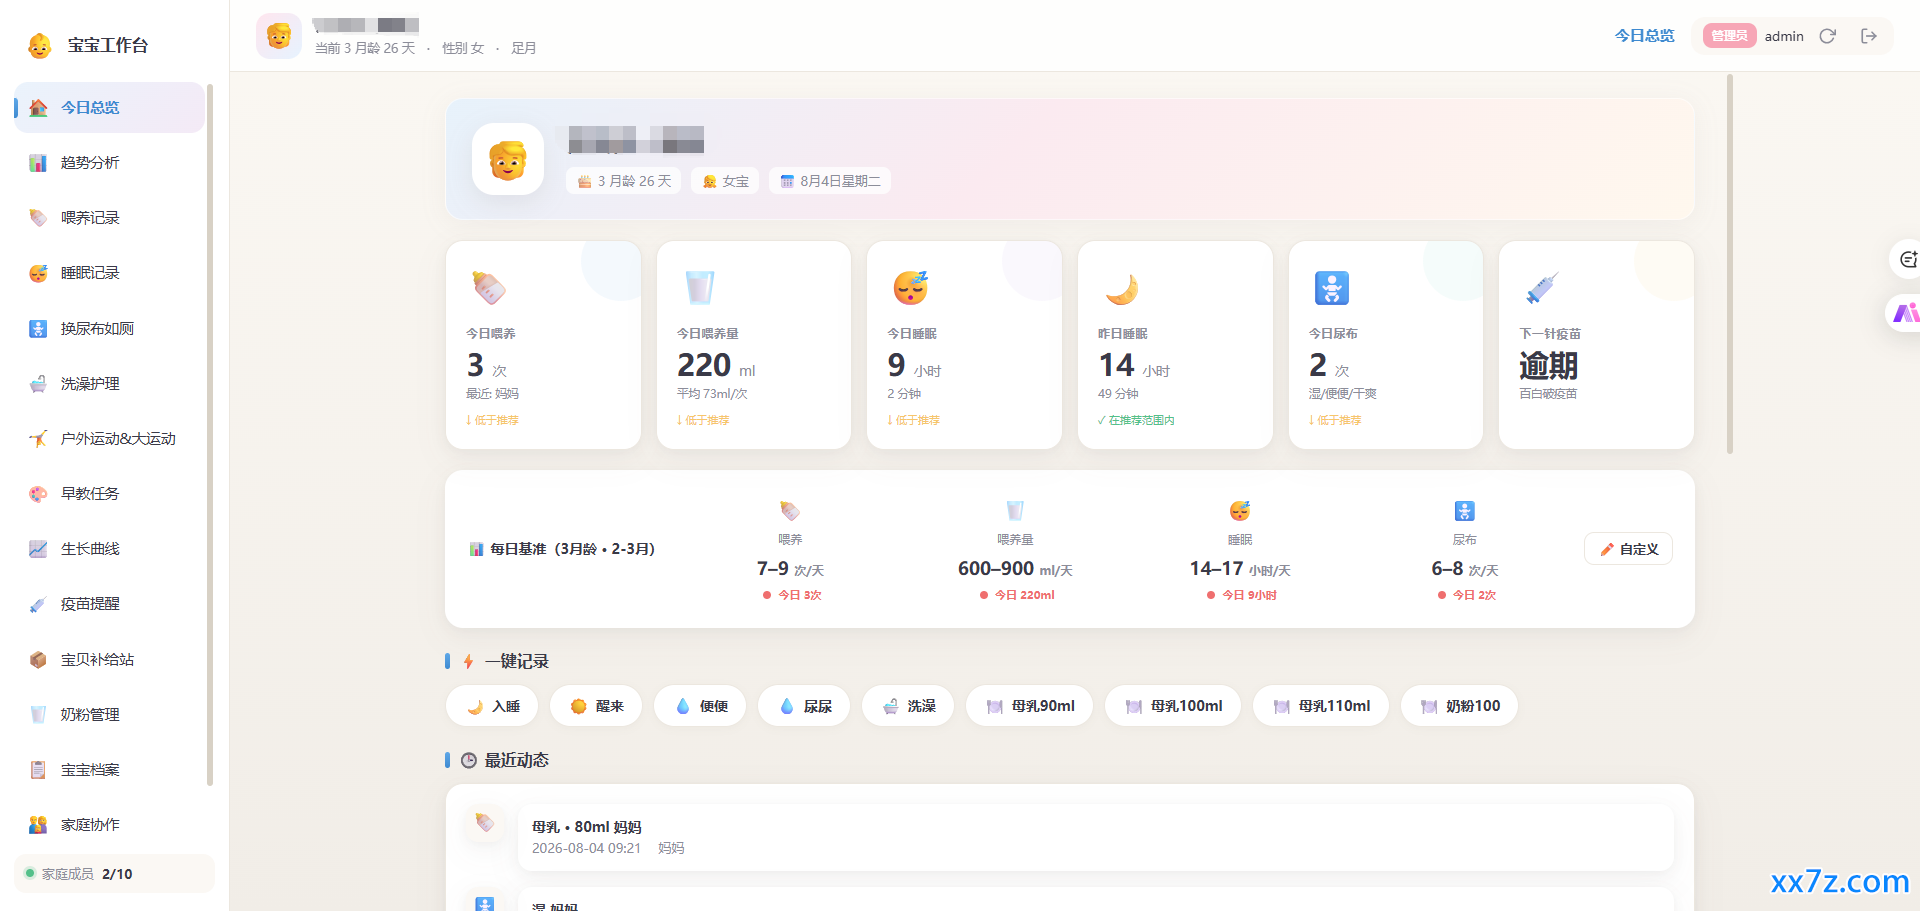Click the 喂养 bottle icon in daily baseline

click(790, 511)
